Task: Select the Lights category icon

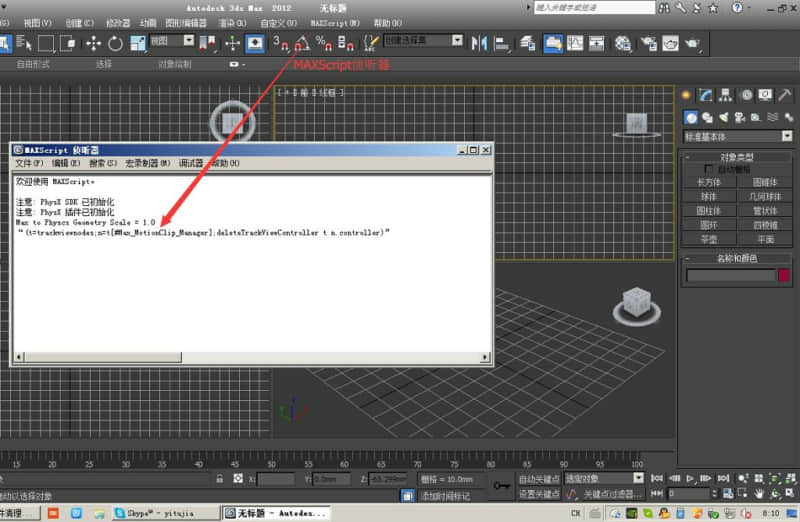Action: [723, 118]
